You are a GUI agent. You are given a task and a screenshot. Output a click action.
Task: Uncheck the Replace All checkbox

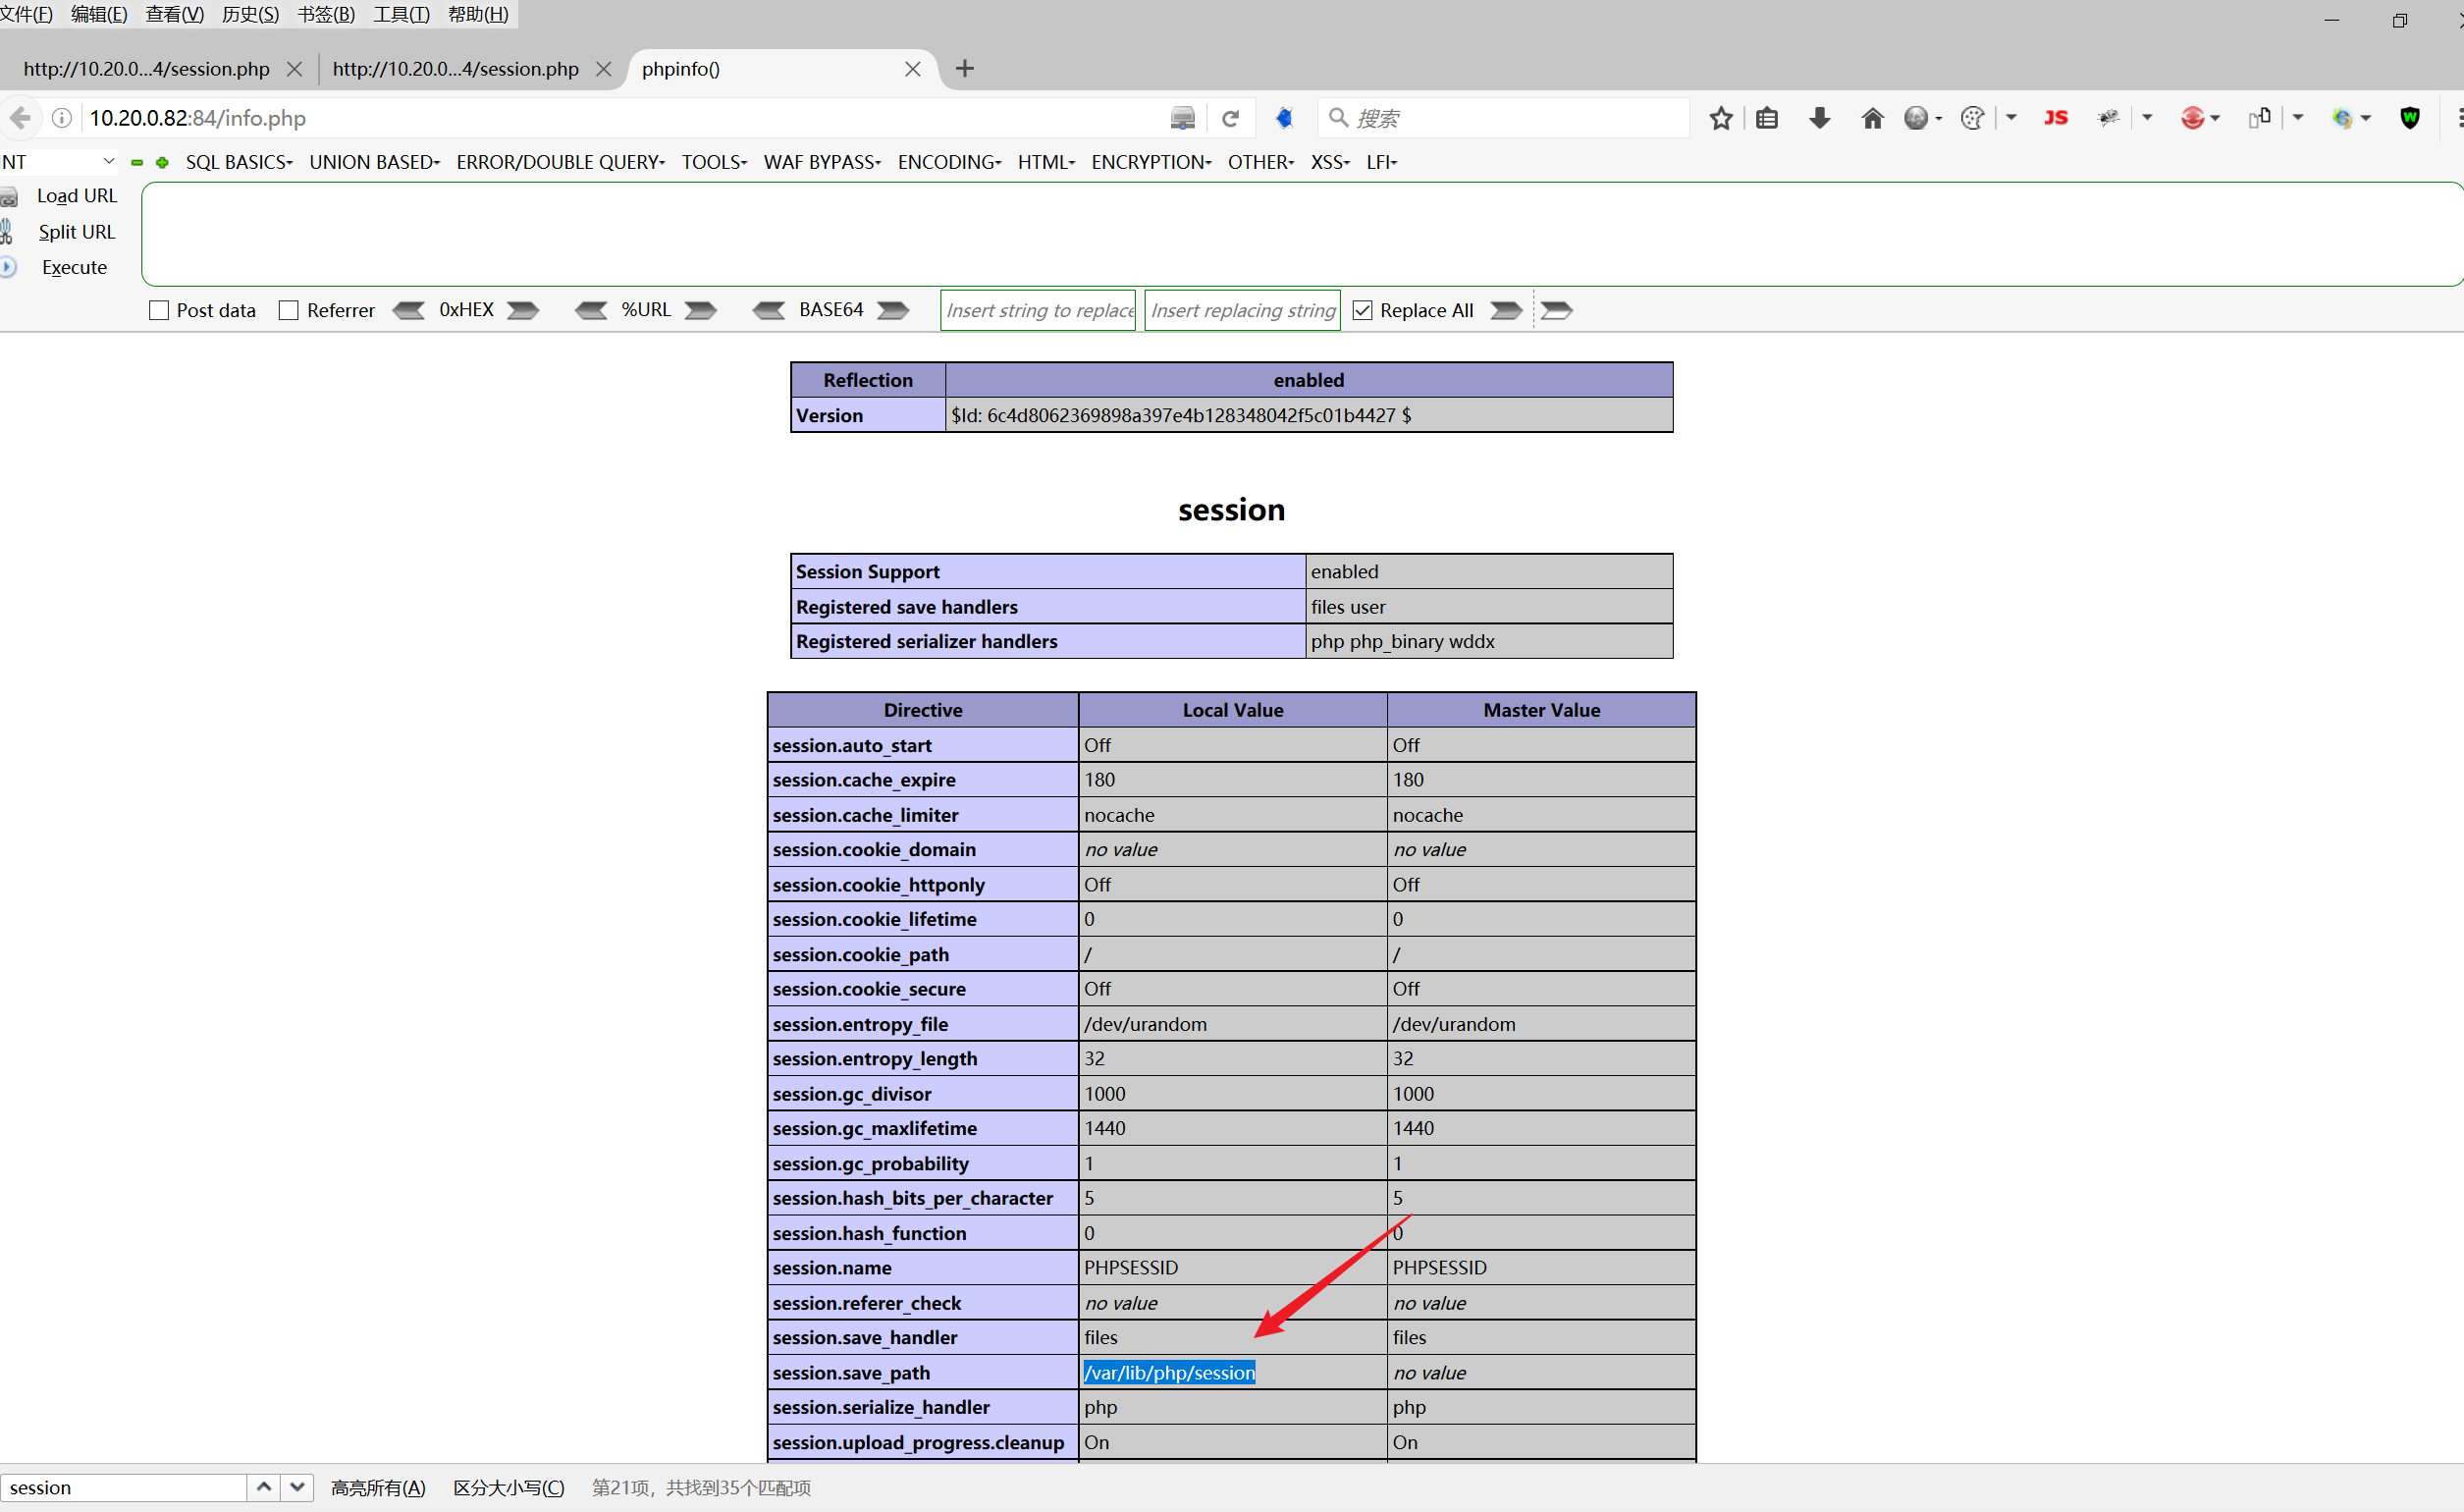tap(1362, 310)
